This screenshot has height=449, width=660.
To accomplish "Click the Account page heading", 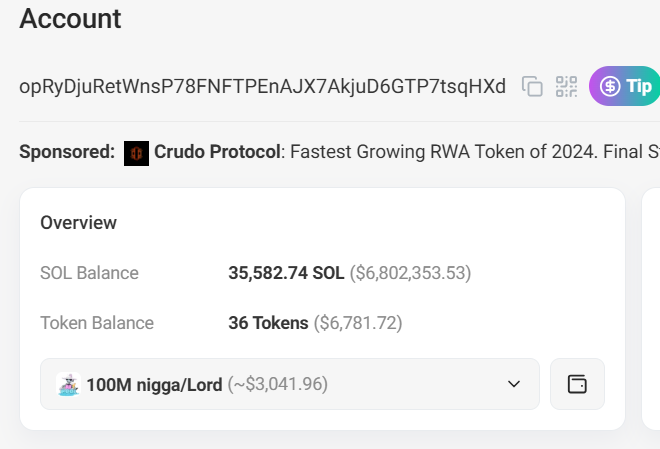I will (x=70, y=18).
